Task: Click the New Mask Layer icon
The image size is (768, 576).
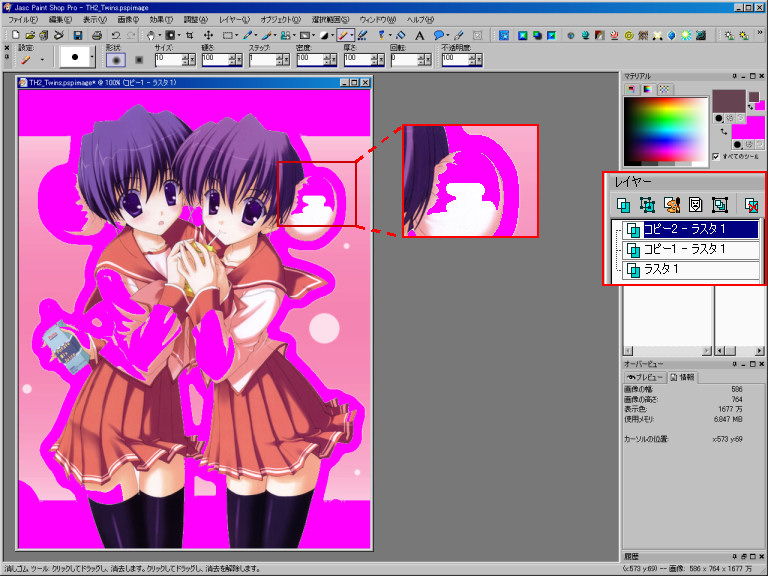Action: 696,205
